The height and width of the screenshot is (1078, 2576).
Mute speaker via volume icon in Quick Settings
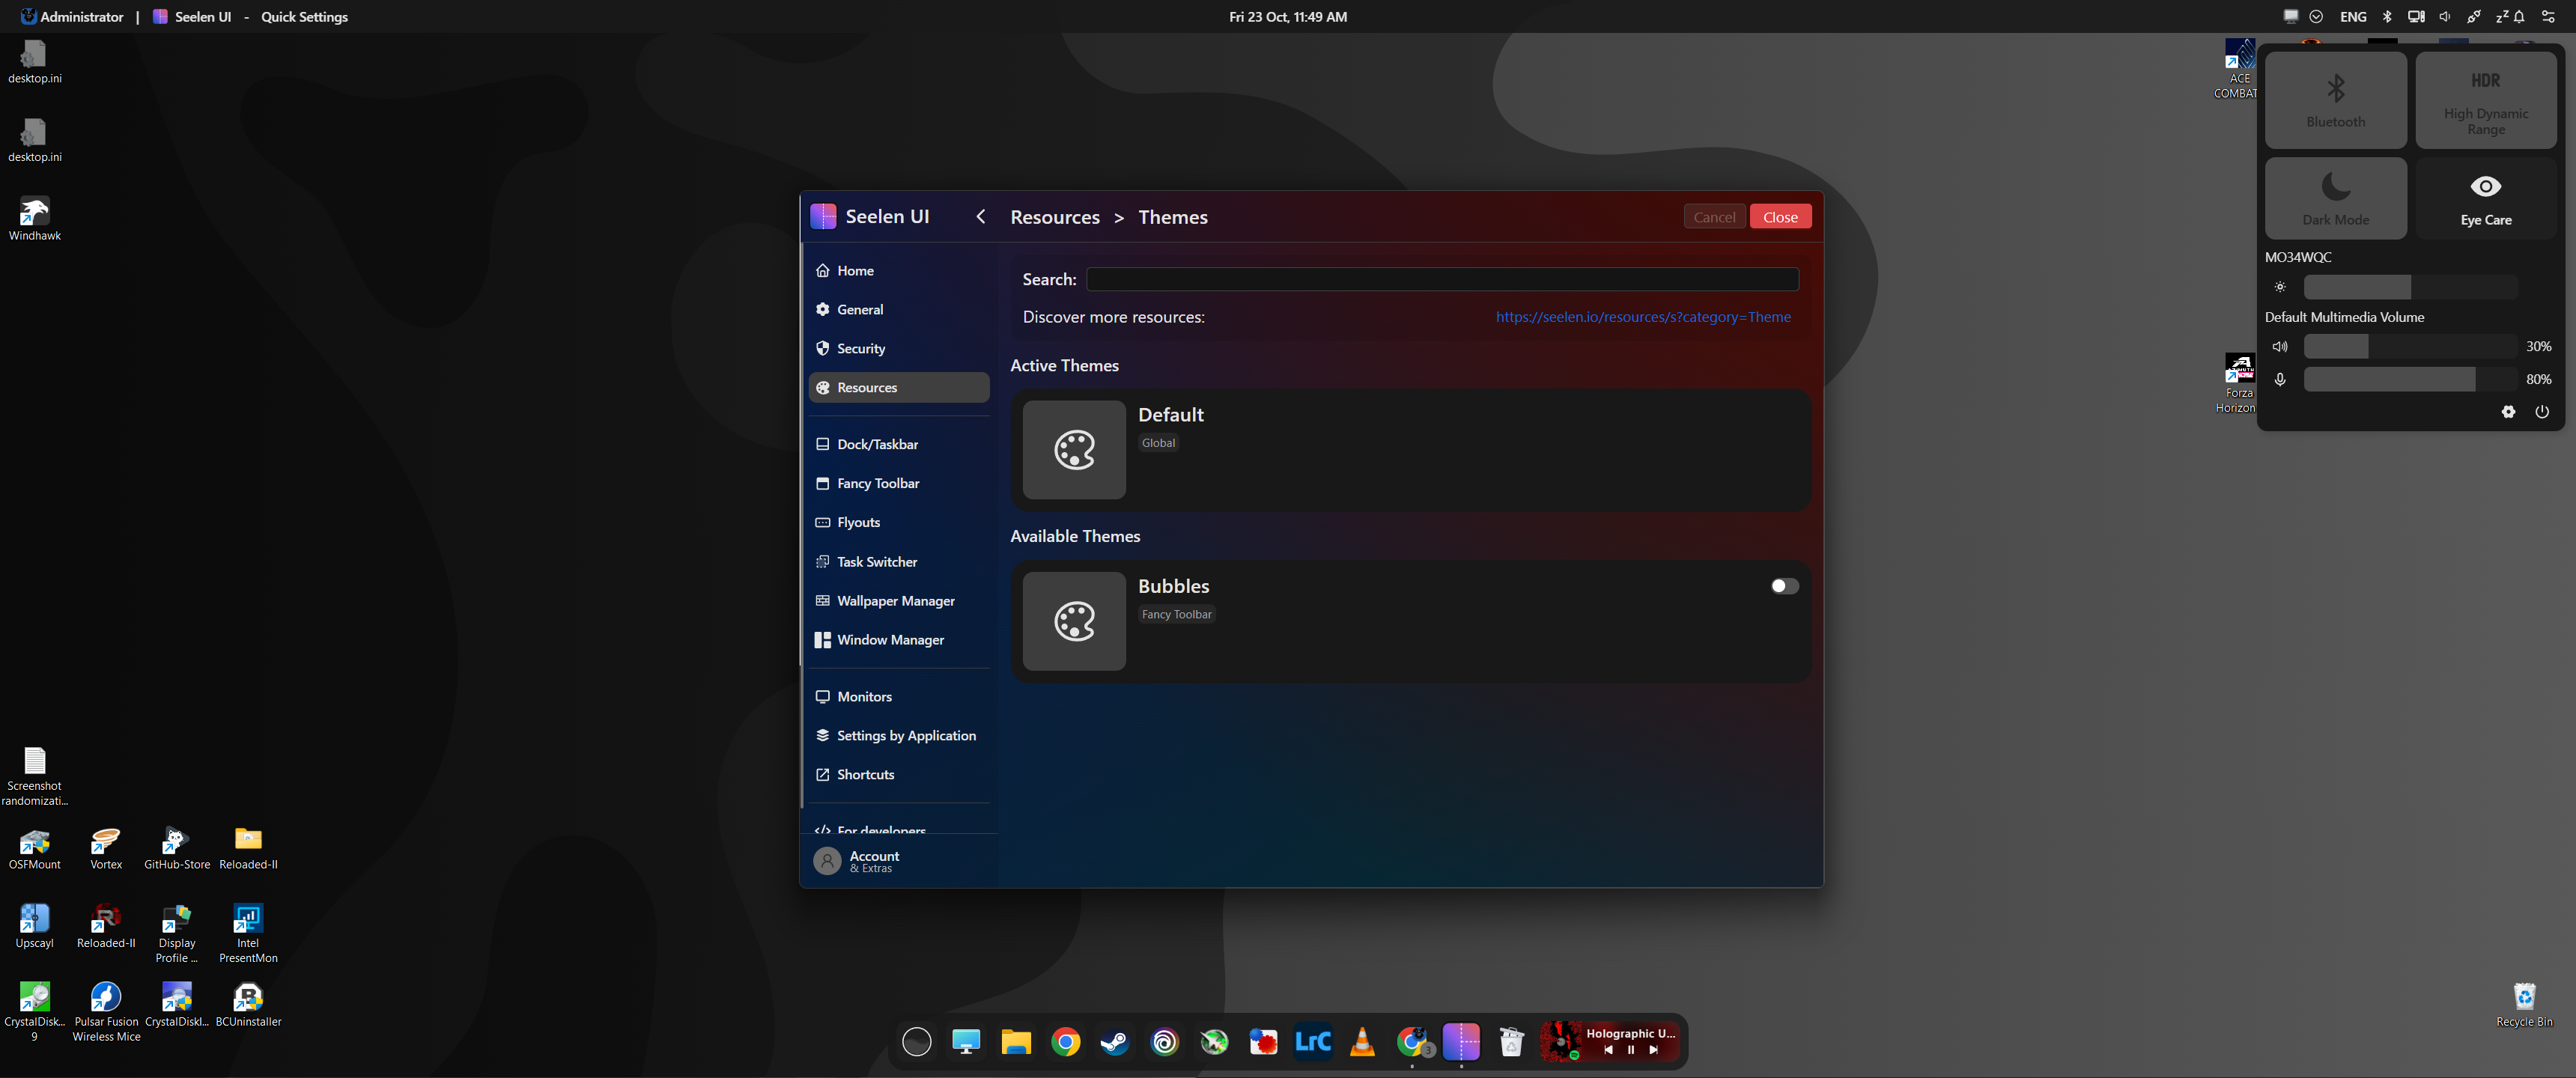[x=2280, y=346]
